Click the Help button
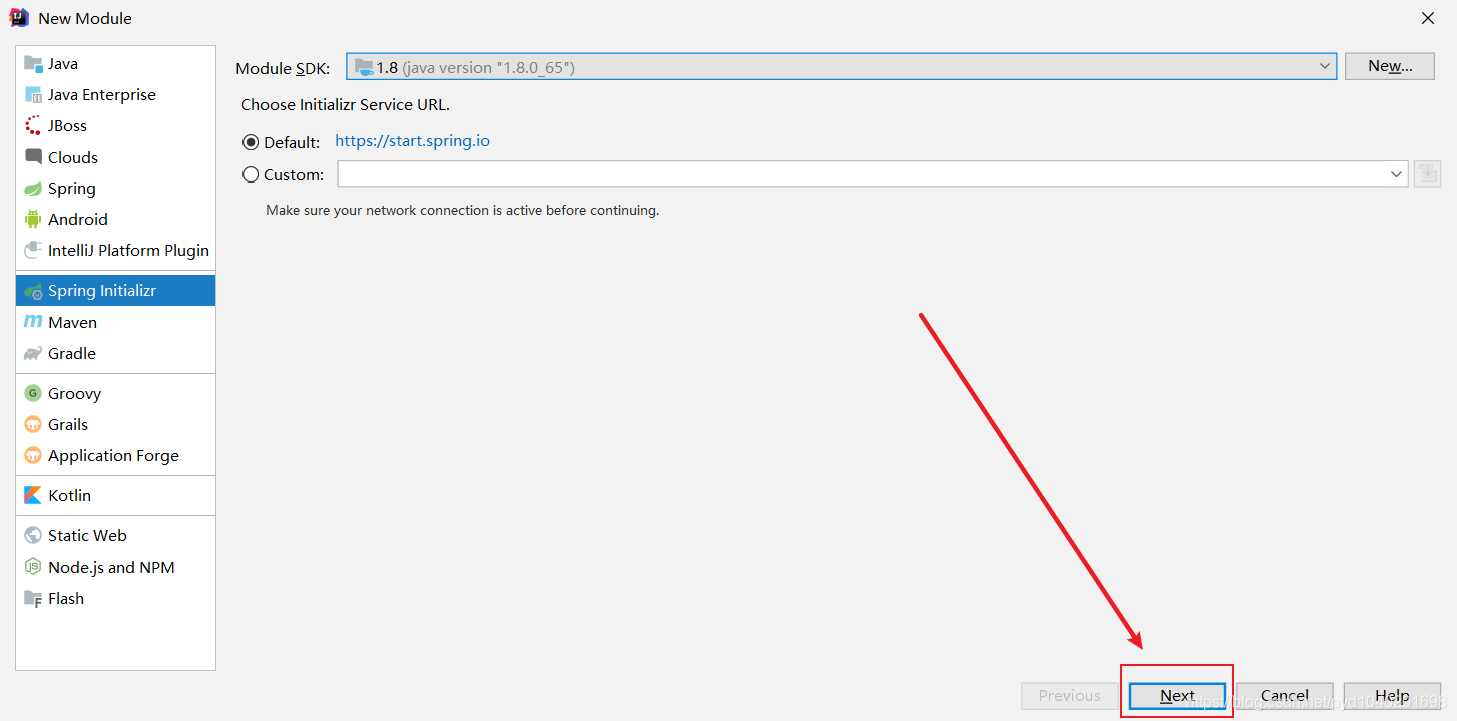 [1392, 696]
